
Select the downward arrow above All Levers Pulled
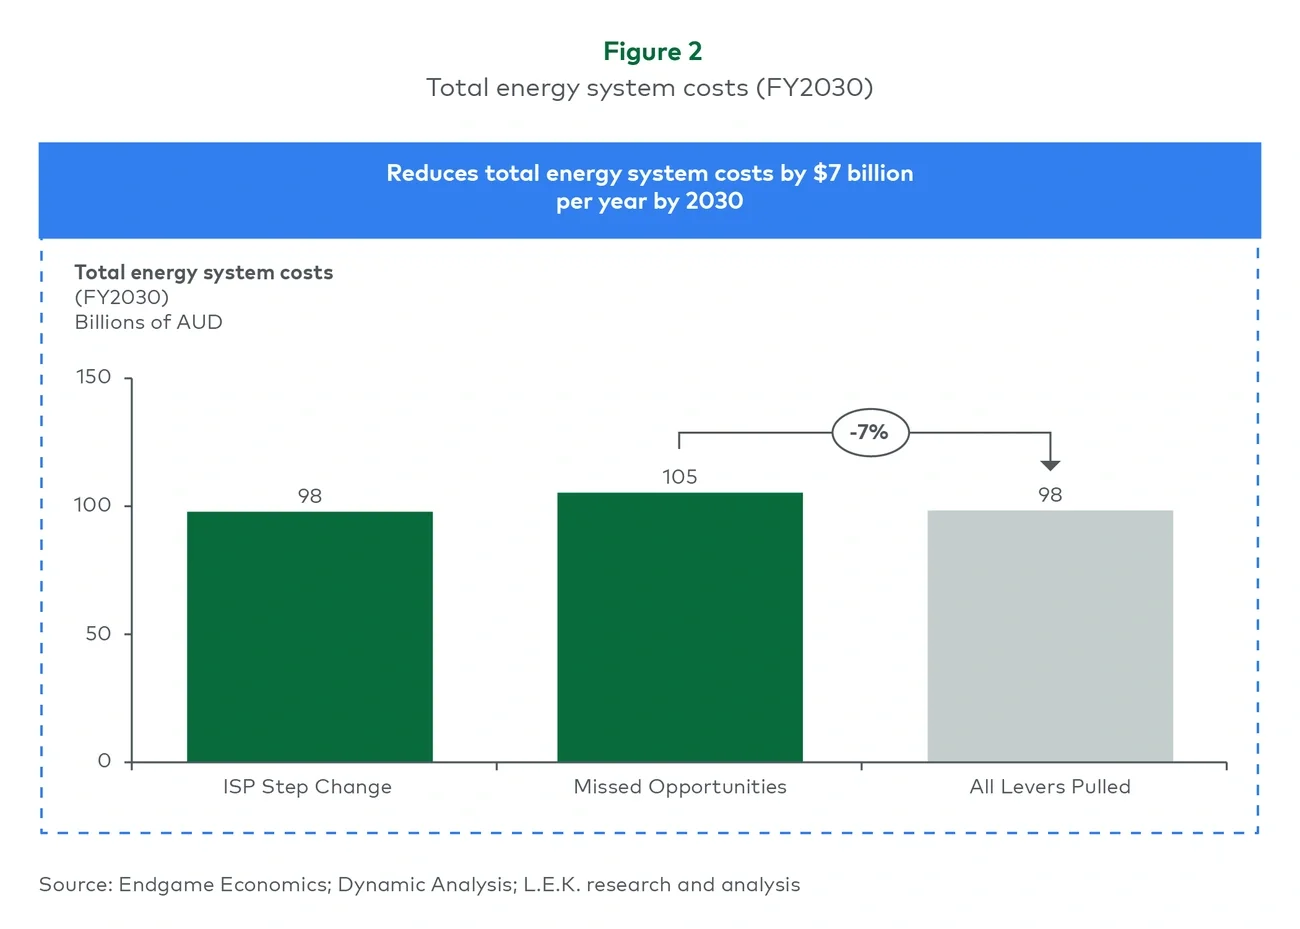[1049, 465]
